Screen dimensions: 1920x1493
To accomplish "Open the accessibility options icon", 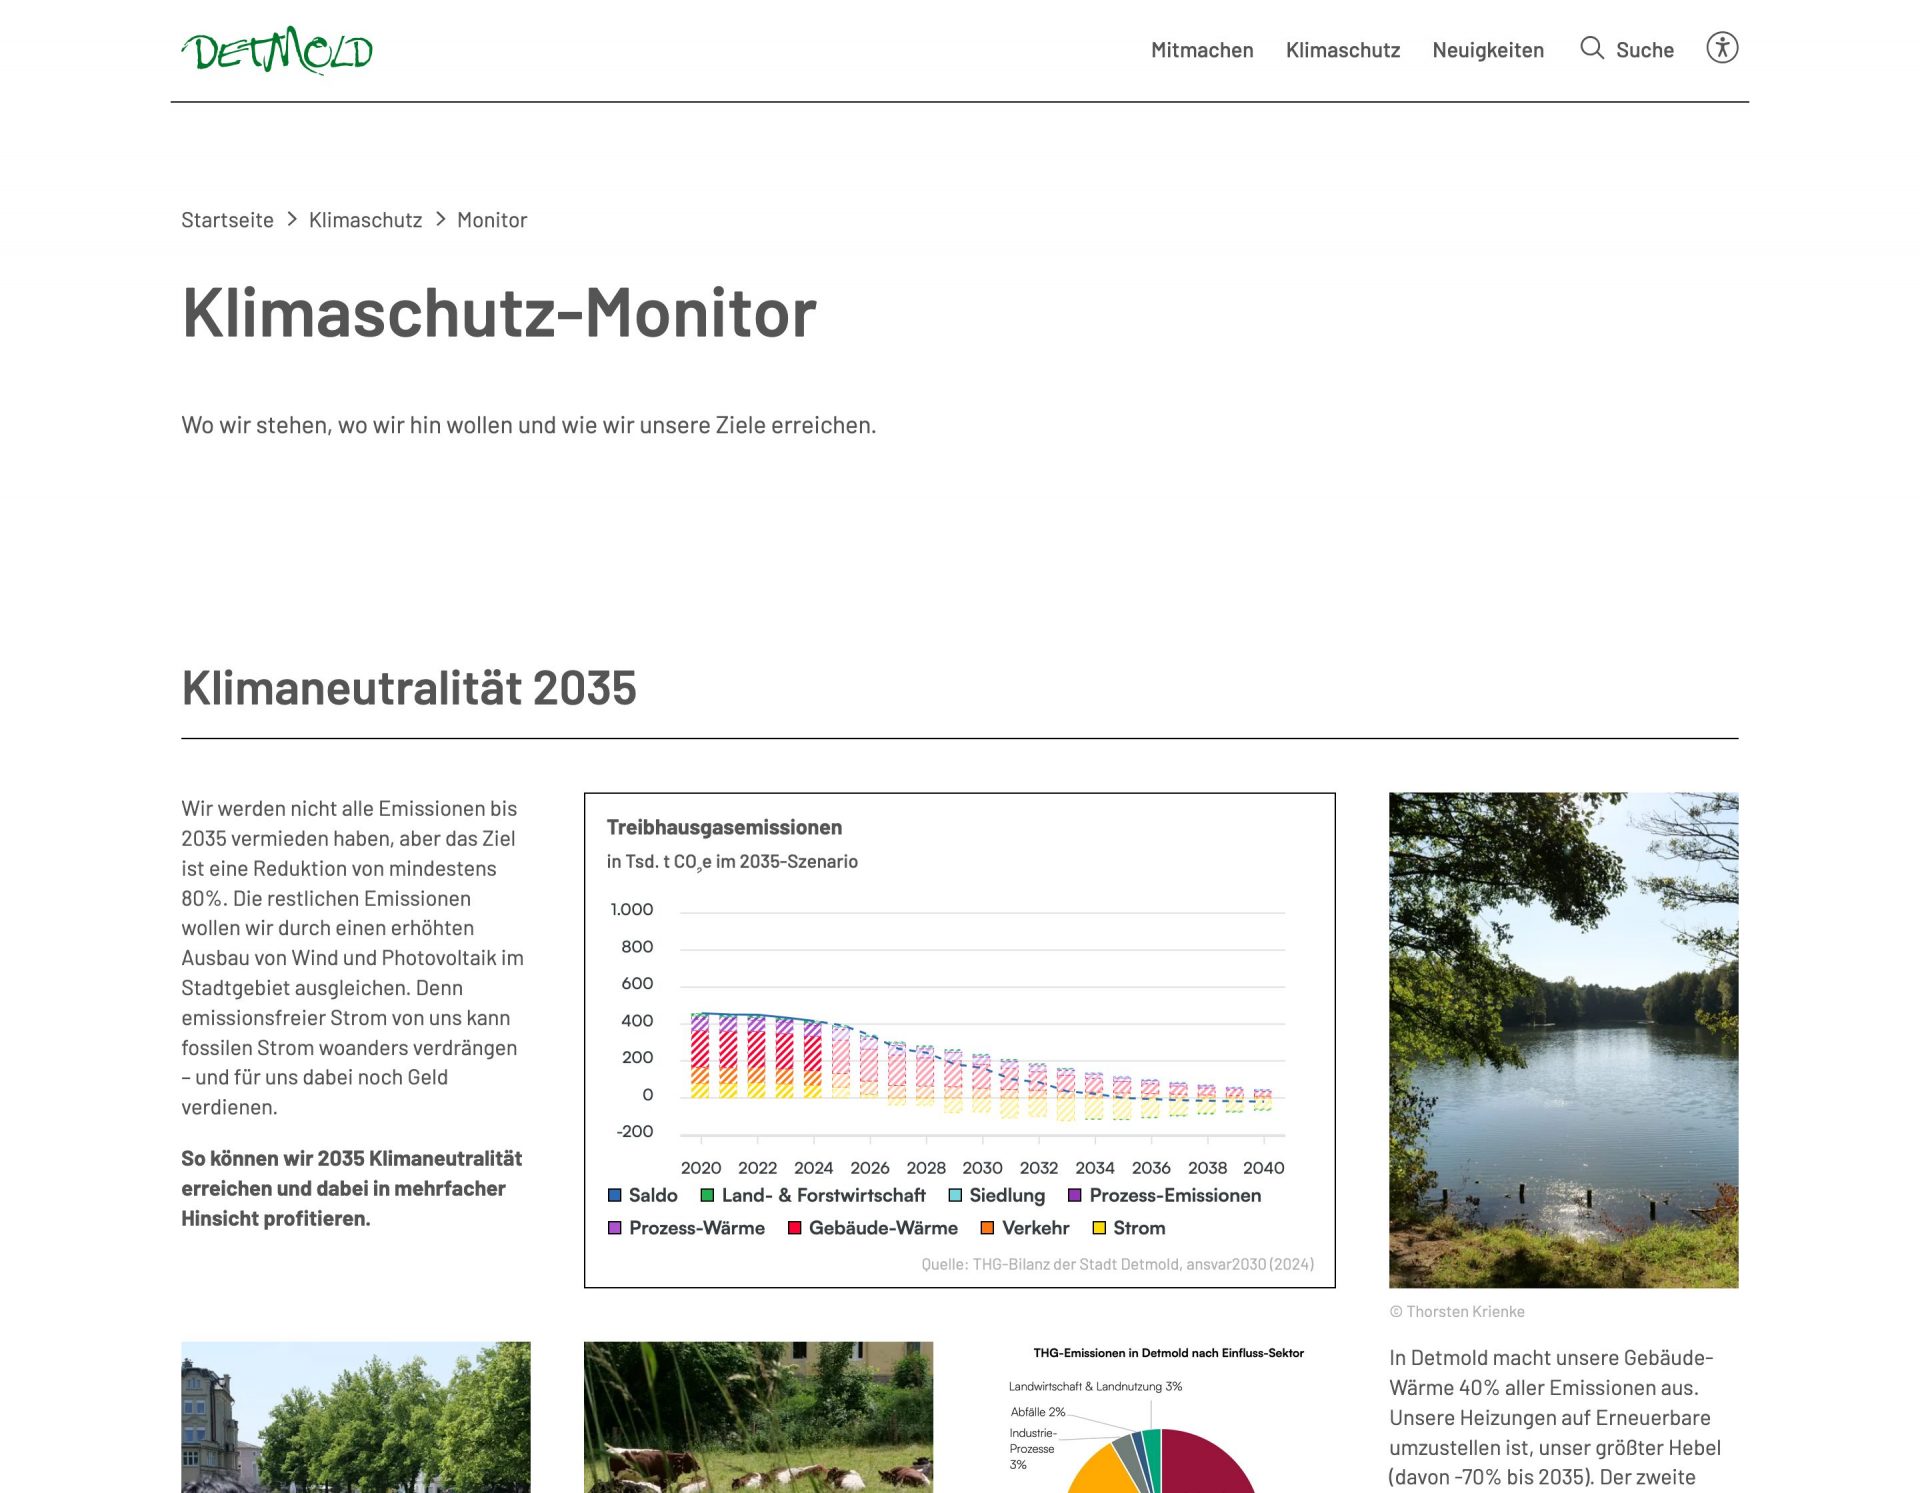I will pyautogui.click(x=1722, y=48).
